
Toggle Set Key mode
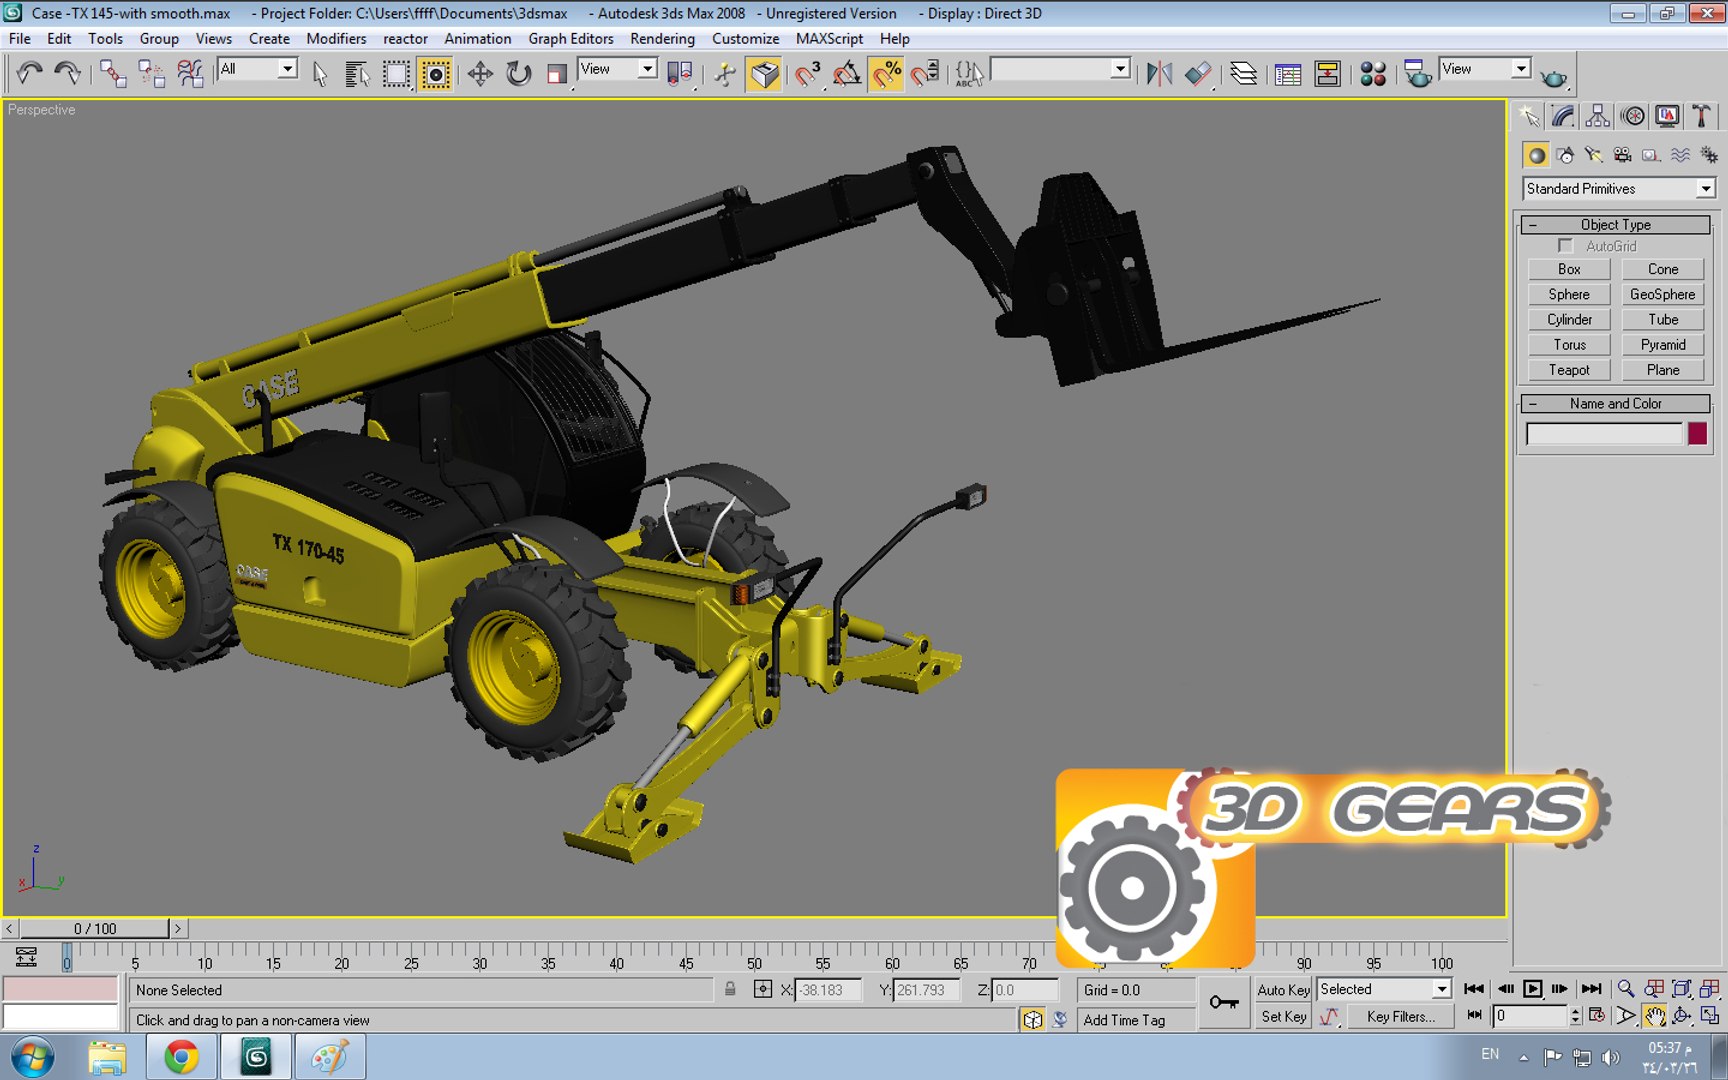click(1283, 1016)
